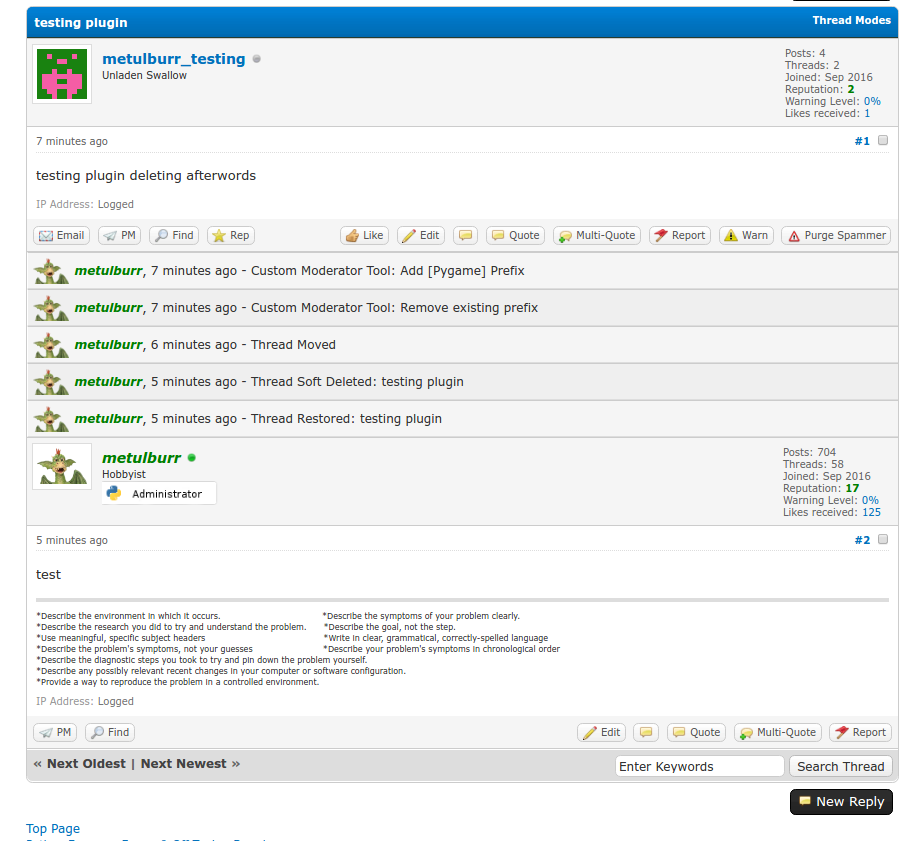921x841 pixels.
Task: Click the Find button under post #2
Action: [x=110, y=733]
